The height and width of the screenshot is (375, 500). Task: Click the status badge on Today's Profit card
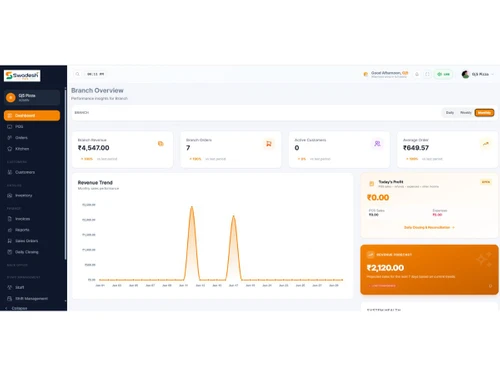pos(486,182)
